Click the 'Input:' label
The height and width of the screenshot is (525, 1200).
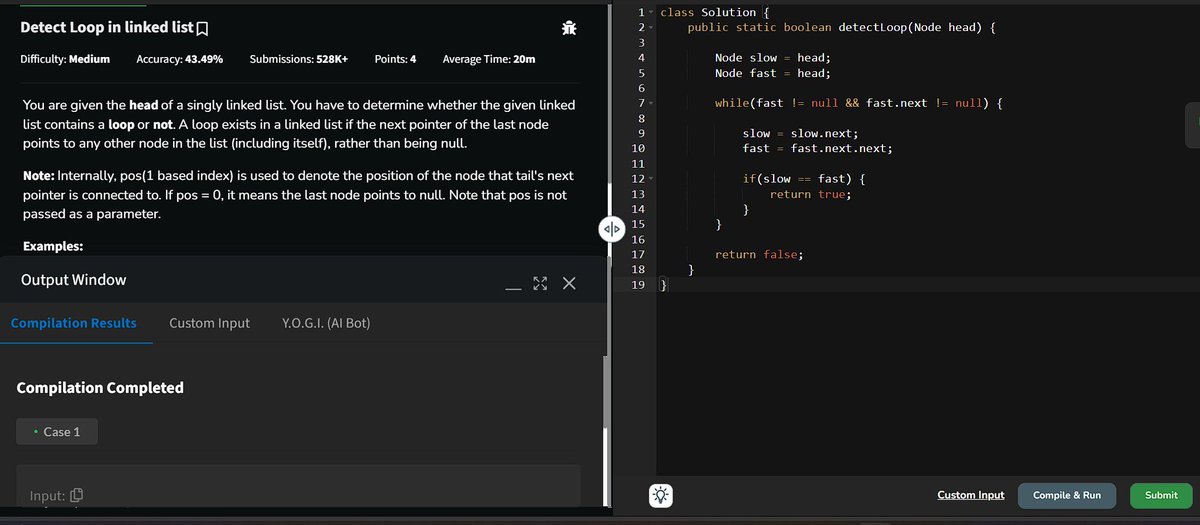[x=48, y=496]
